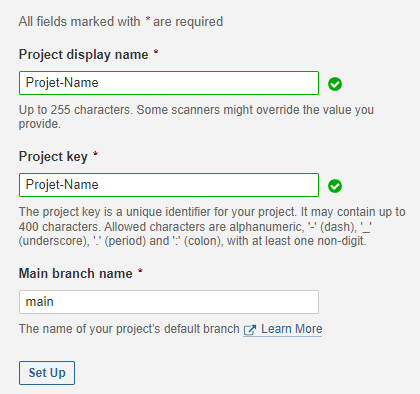Click the red asterisk after Main branch name
Image resolution: width=420 pixels, height=394 pixels.
click(x=140, y=271)
